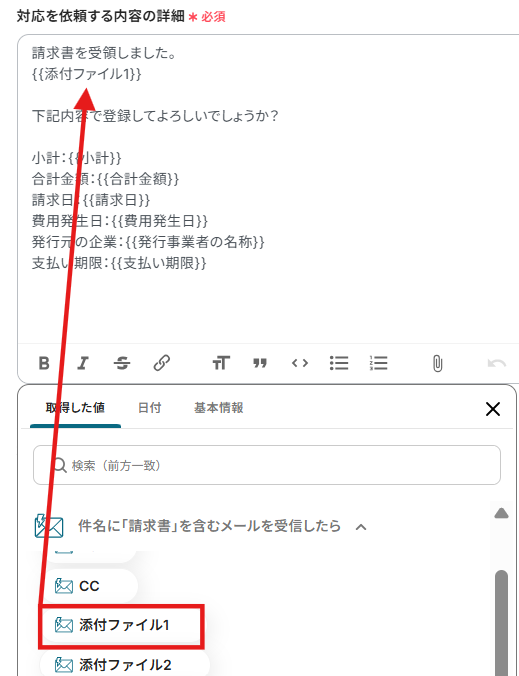Collapse the 件名に「請求書」を含むメール section
The image size is (519, 676).
[361, 526]
